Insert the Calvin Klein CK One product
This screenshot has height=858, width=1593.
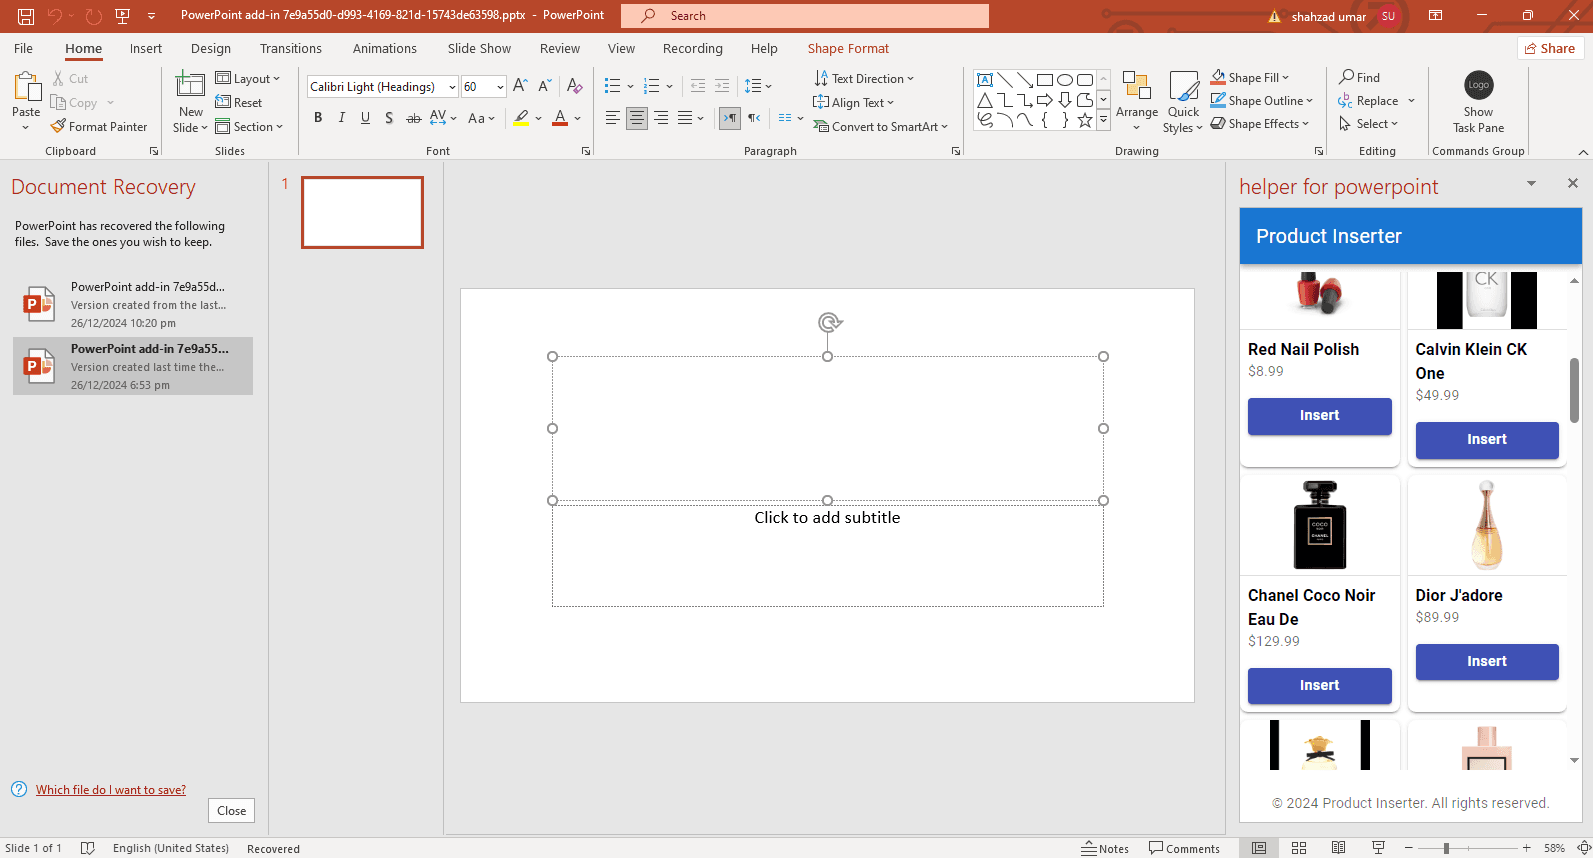click(x=1487, y=440)
